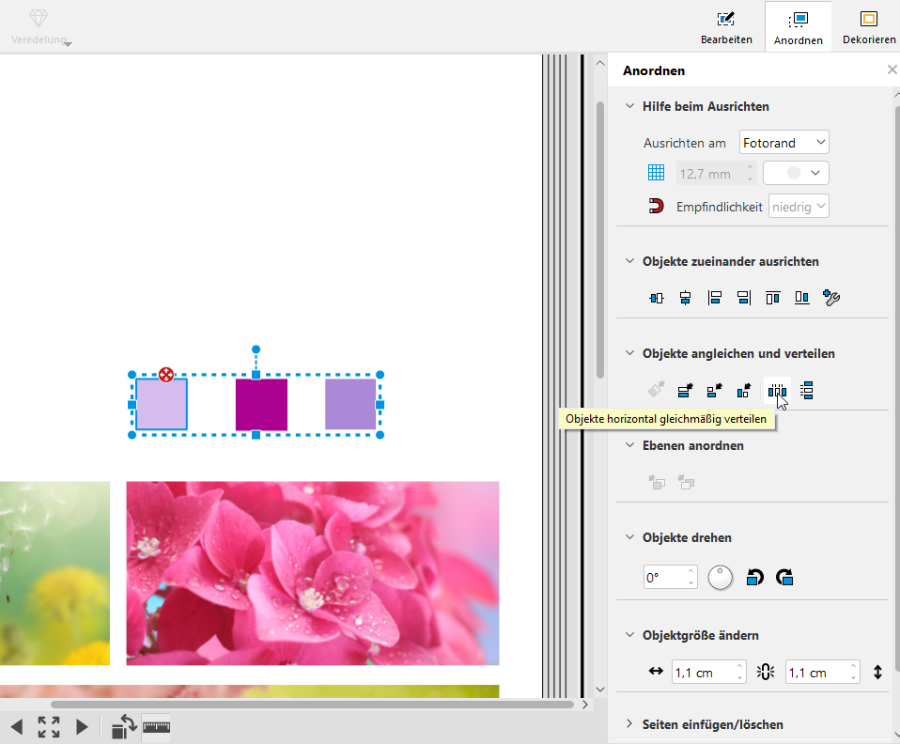Viewport: 900px width, 744px height.
Task: Click the rotation angle input field
Action: [x=663, y=577]
